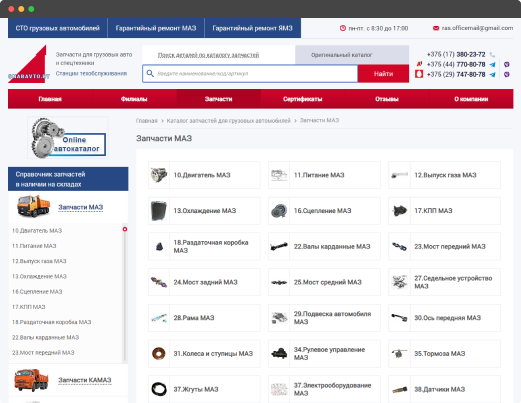The height and width of the screenshot is (403, 521).
Task: Open sidebar item 13.Охлаждение МАЗ
Action: [39, 276]
